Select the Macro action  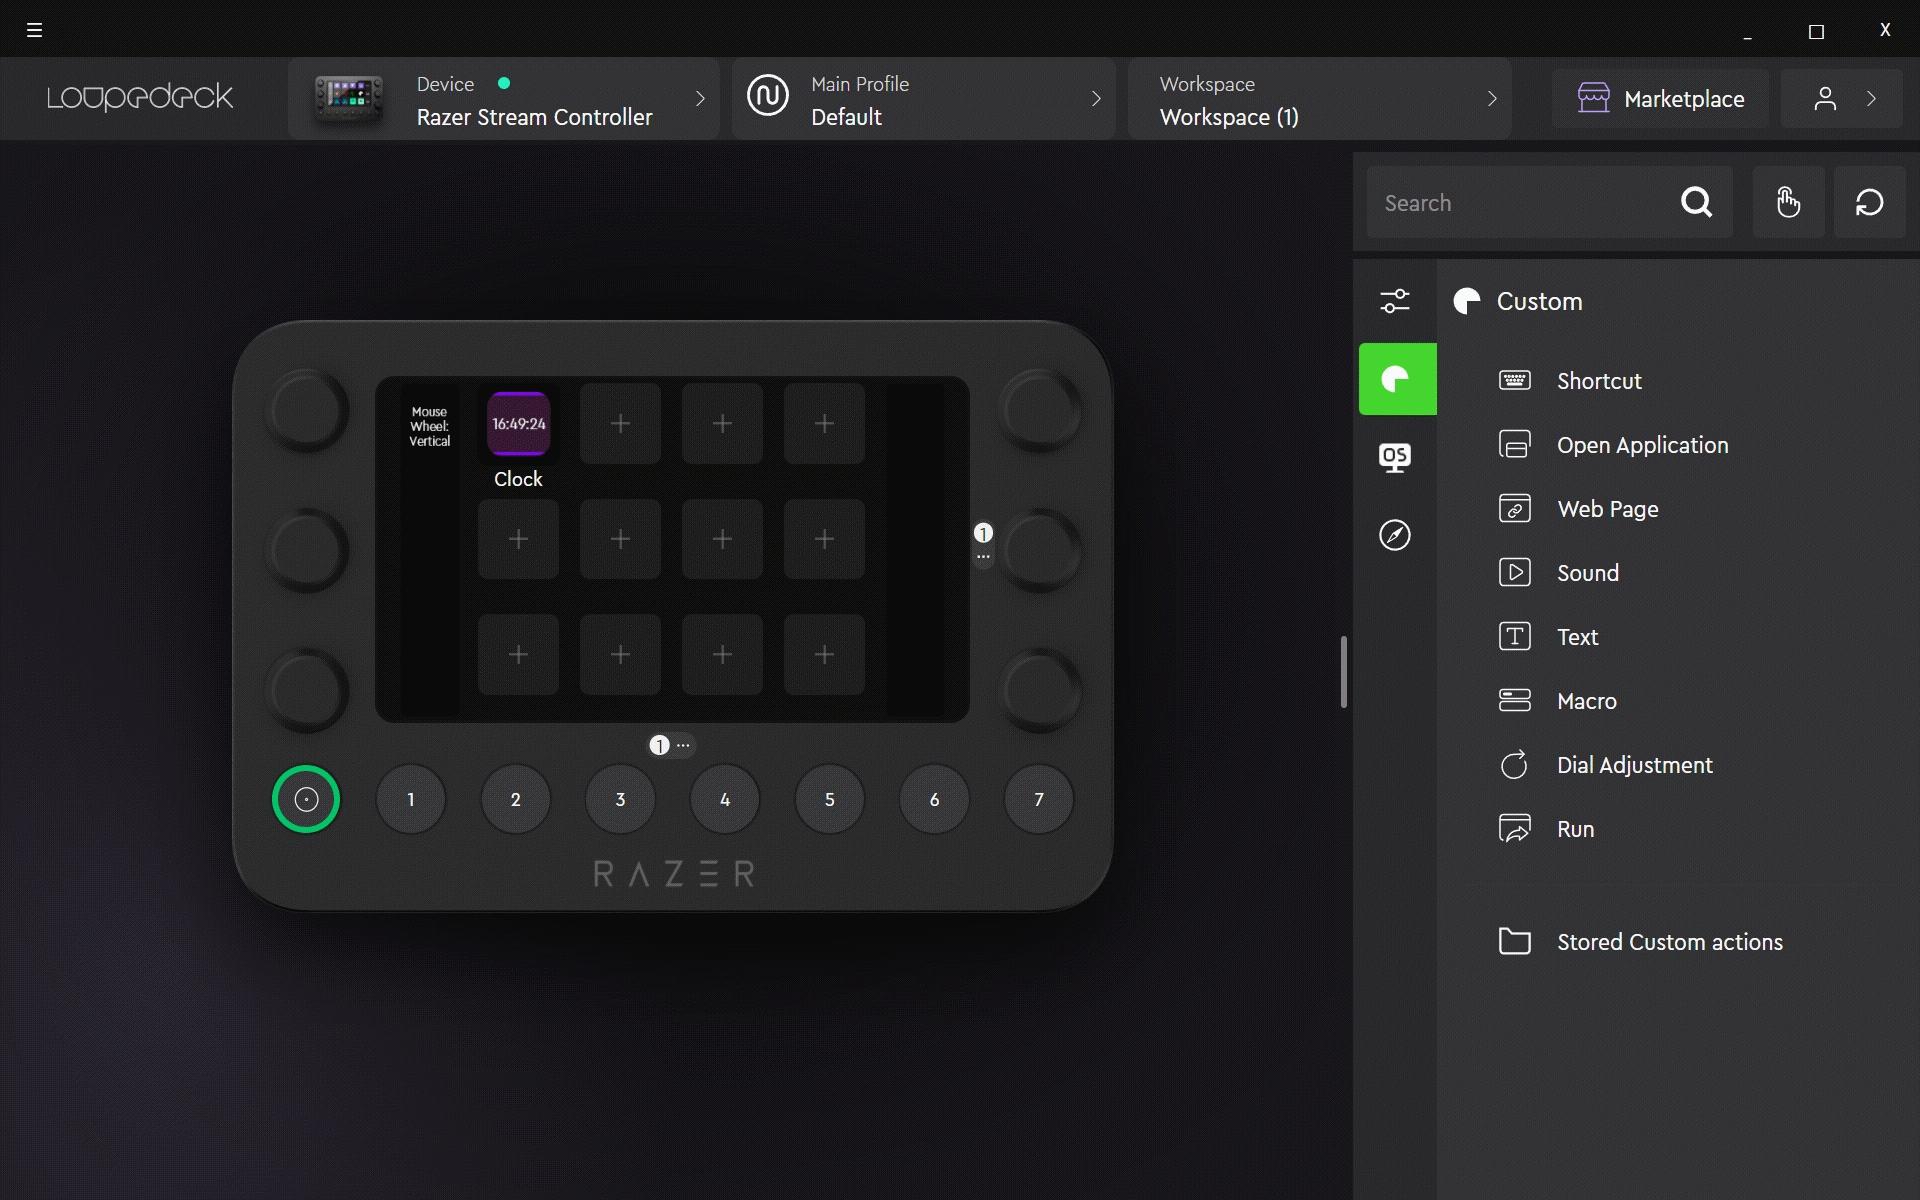pos(1587,701)
